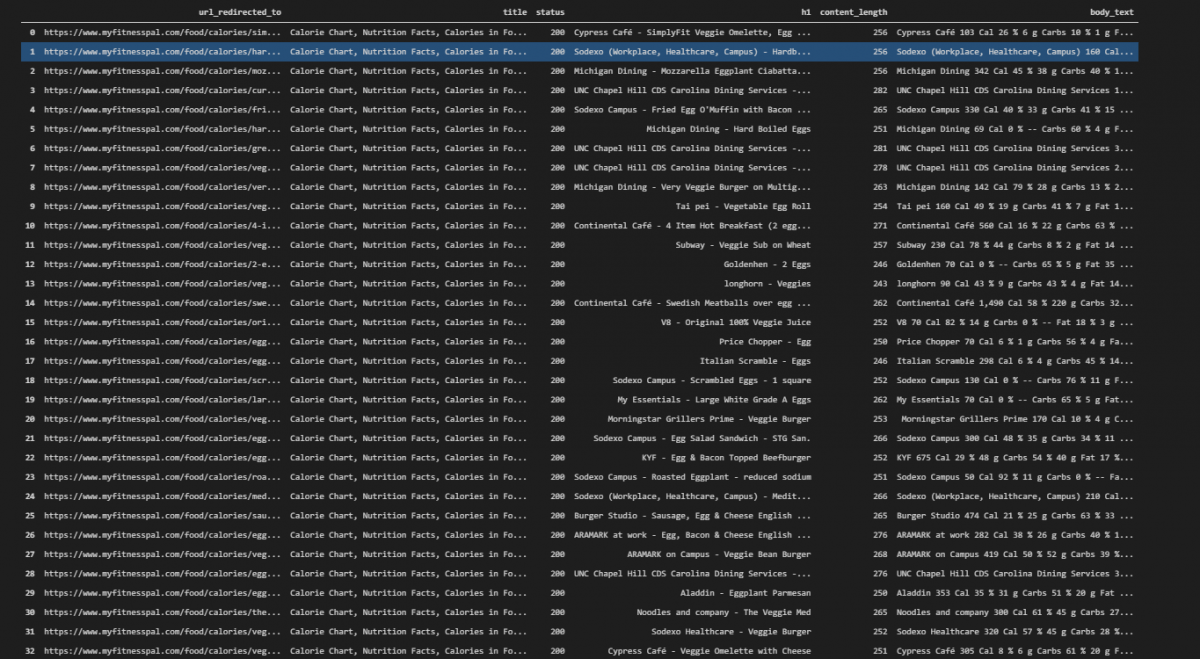Select h1 cell 'Michigan Dining - Mozzarella Eggplant Ciabatta'
Viewport: 1200px width, 659px height.
click(x=692, y=71)
